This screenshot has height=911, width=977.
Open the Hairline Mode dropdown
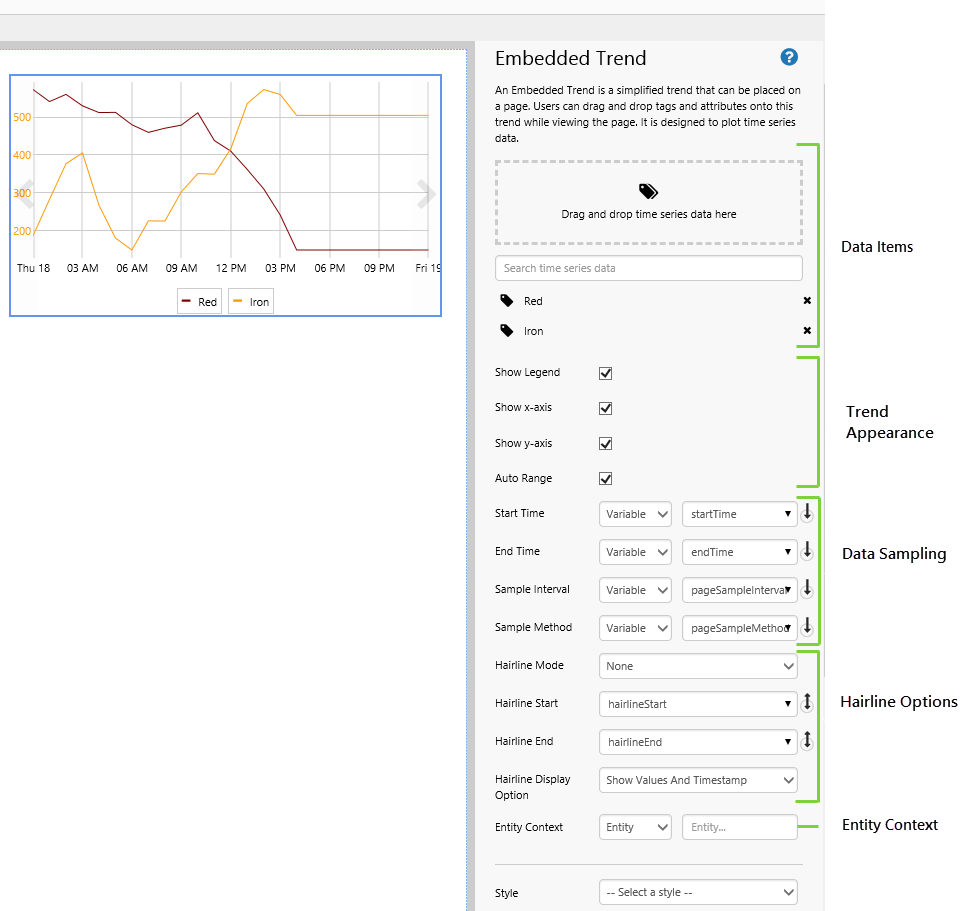point(698,666)
